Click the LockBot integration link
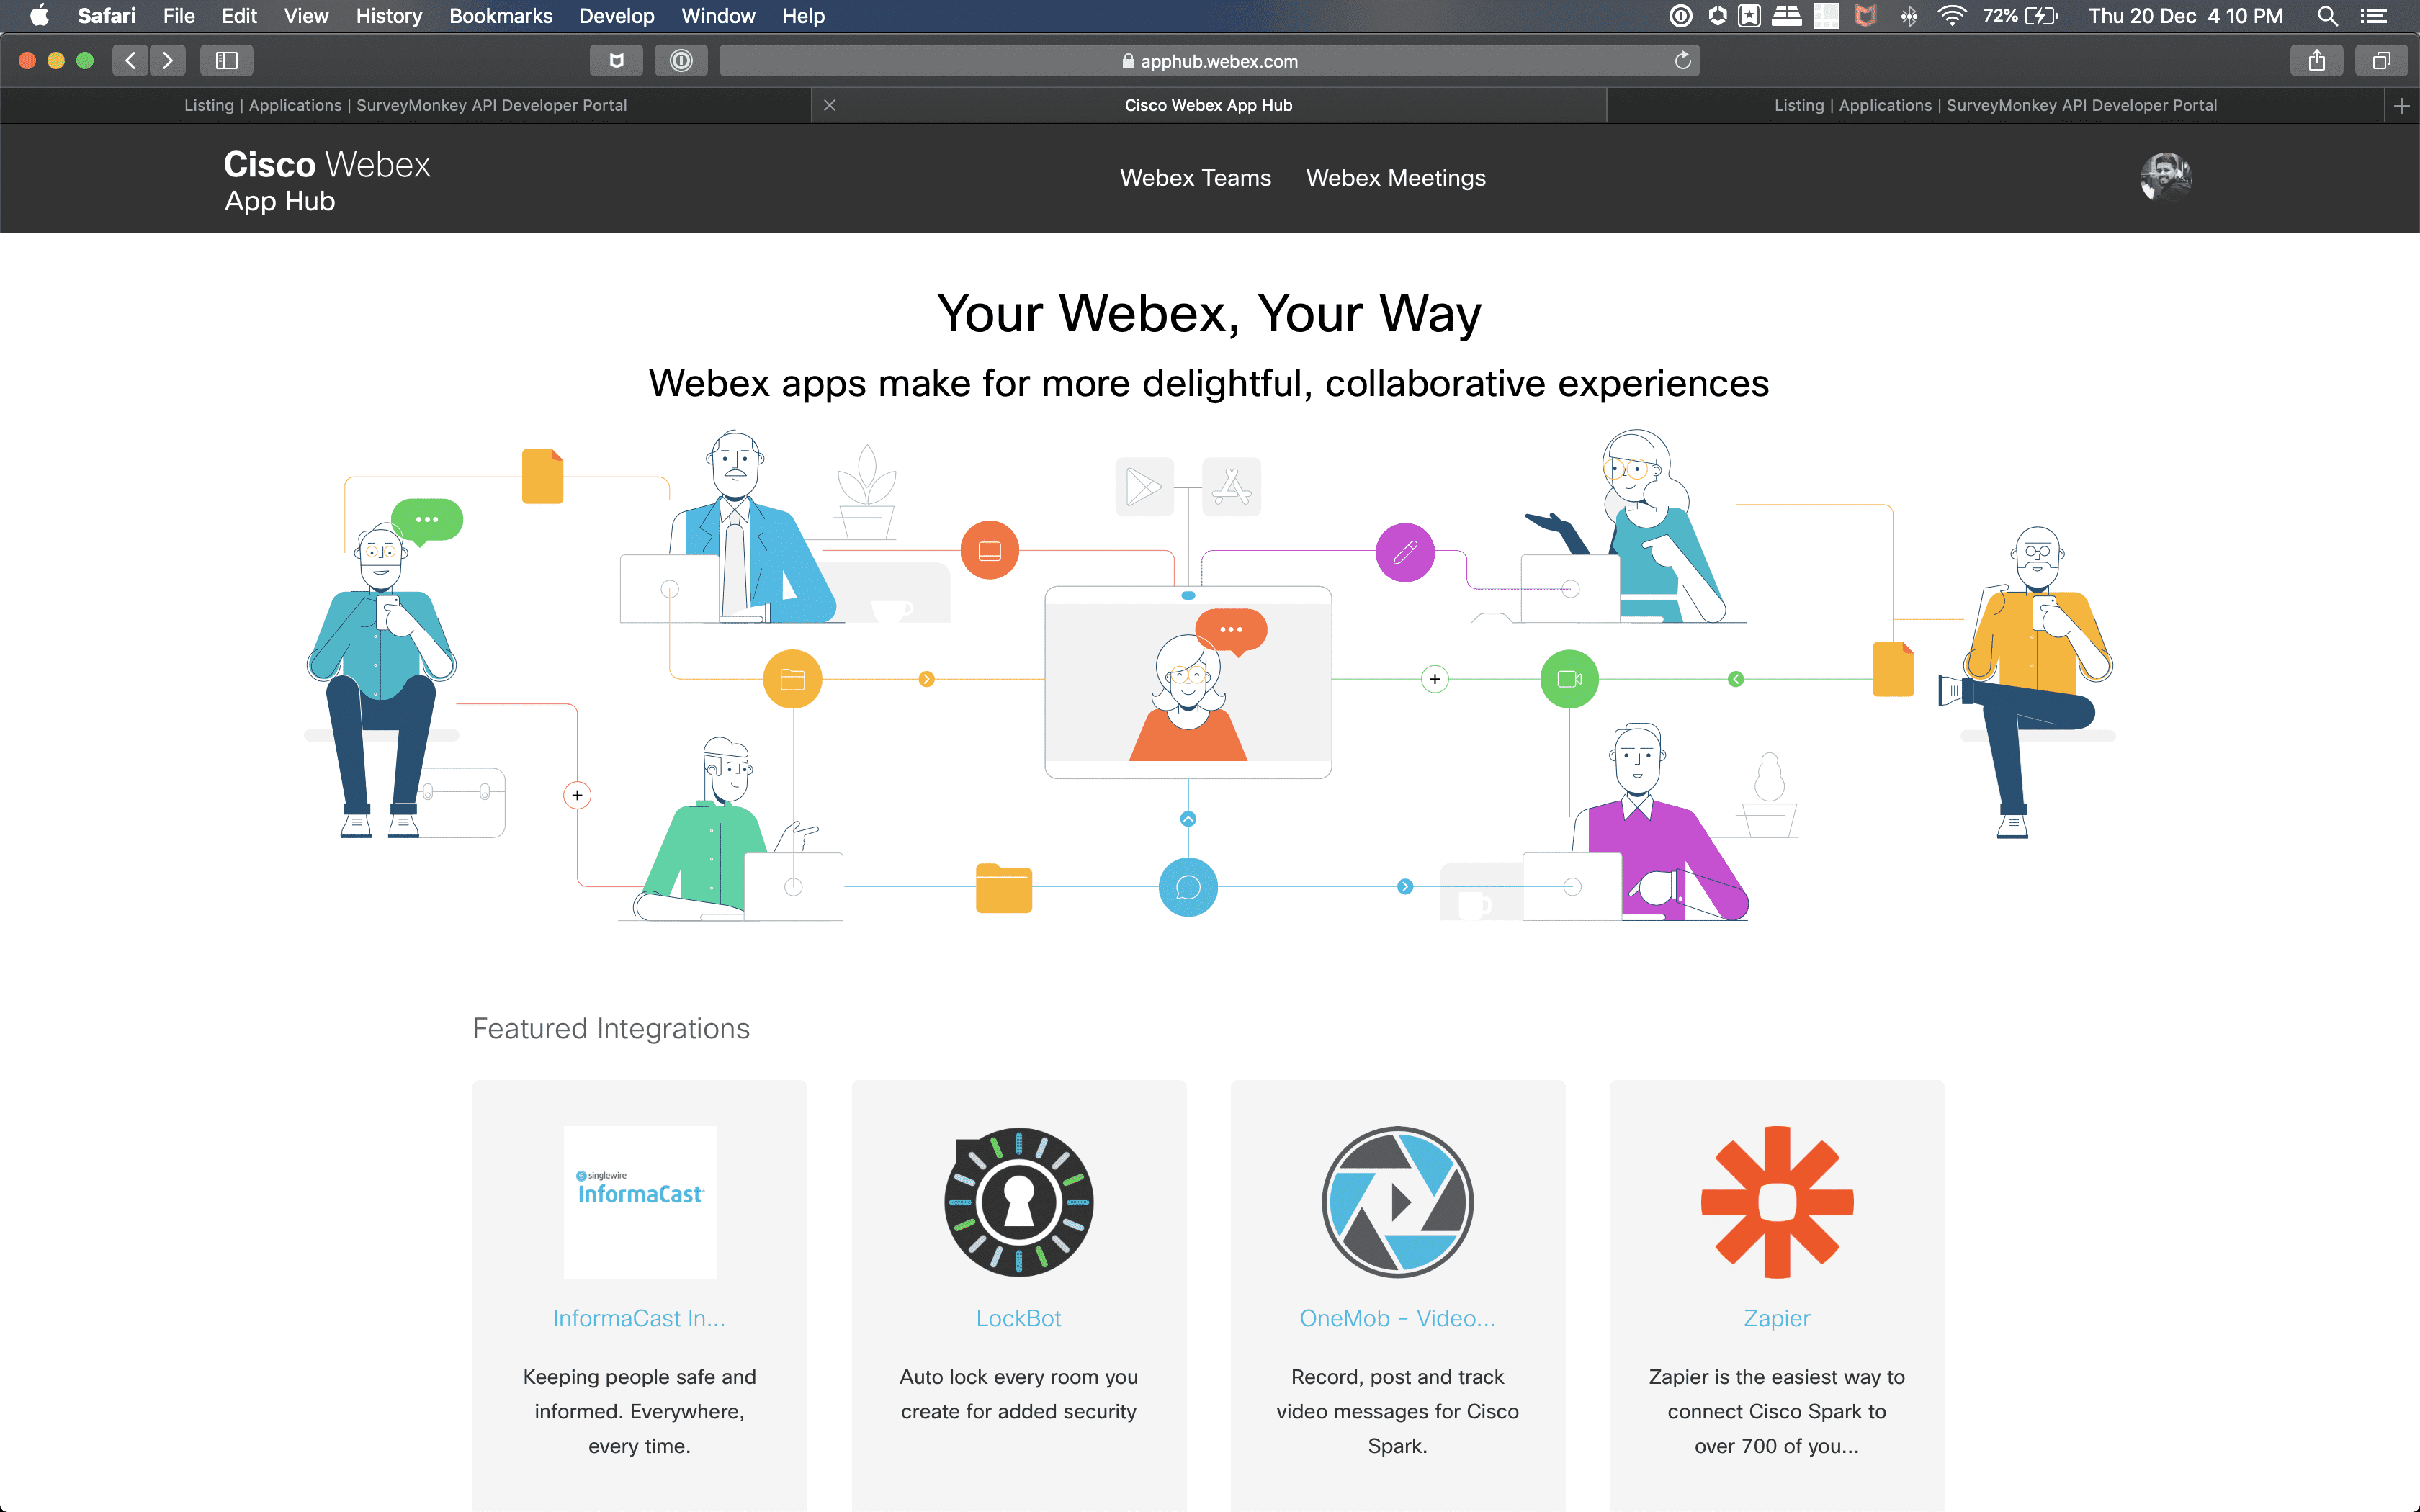 1018,1318
